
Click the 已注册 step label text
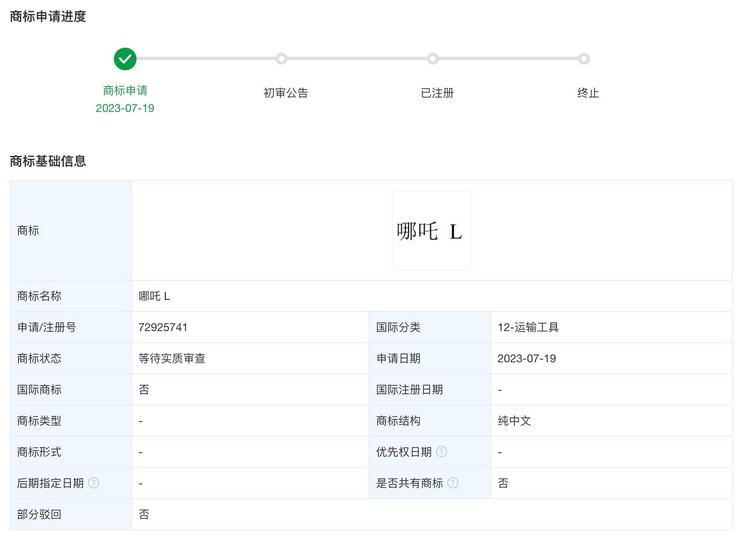pos(437,93)
